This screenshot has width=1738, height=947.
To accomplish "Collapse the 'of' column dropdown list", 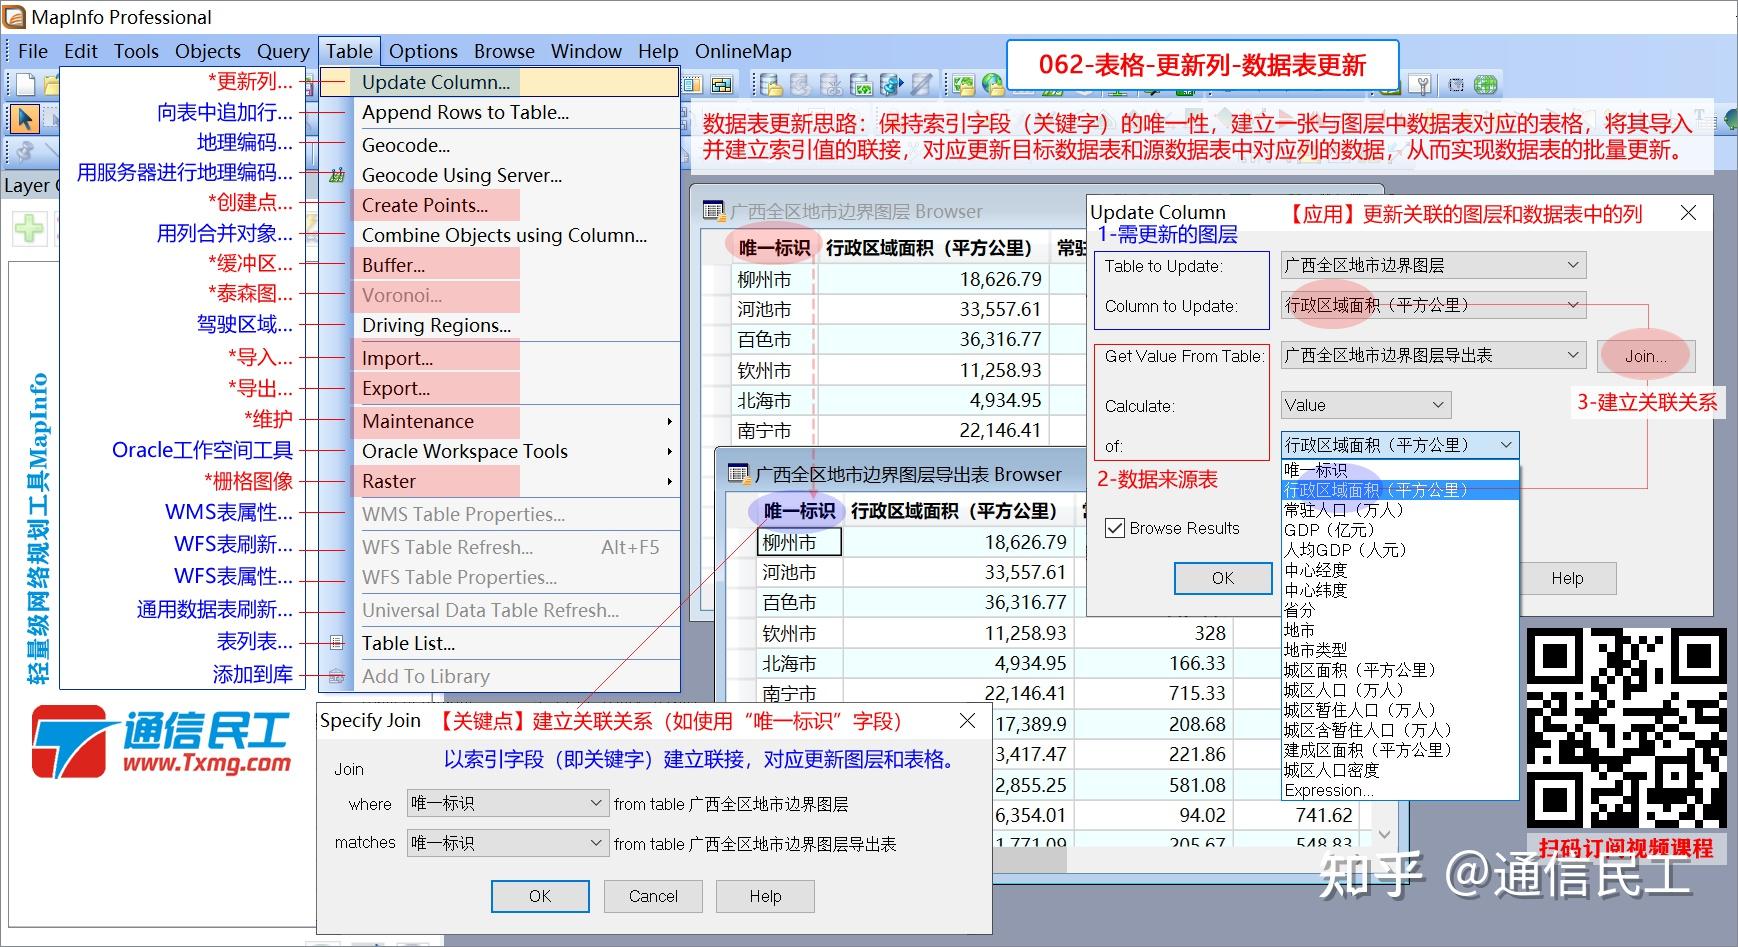I will click(1506, 445).
